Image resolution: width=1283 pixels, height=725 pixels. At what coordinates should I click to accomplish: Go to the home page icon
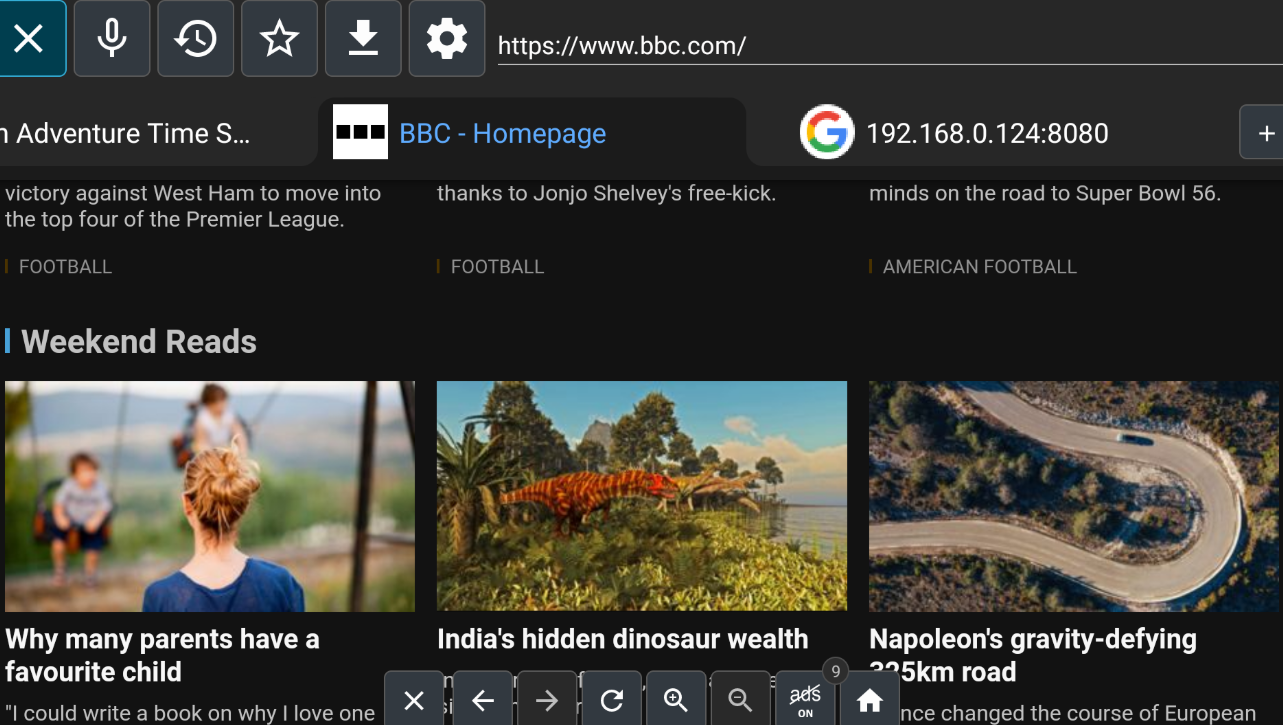pos(869,698)
